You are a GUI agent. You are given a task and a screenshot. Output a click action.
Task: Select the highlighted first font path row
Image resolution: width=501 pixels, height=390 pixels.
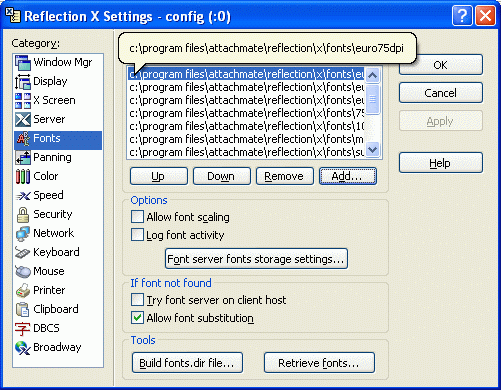coord(246,74)
